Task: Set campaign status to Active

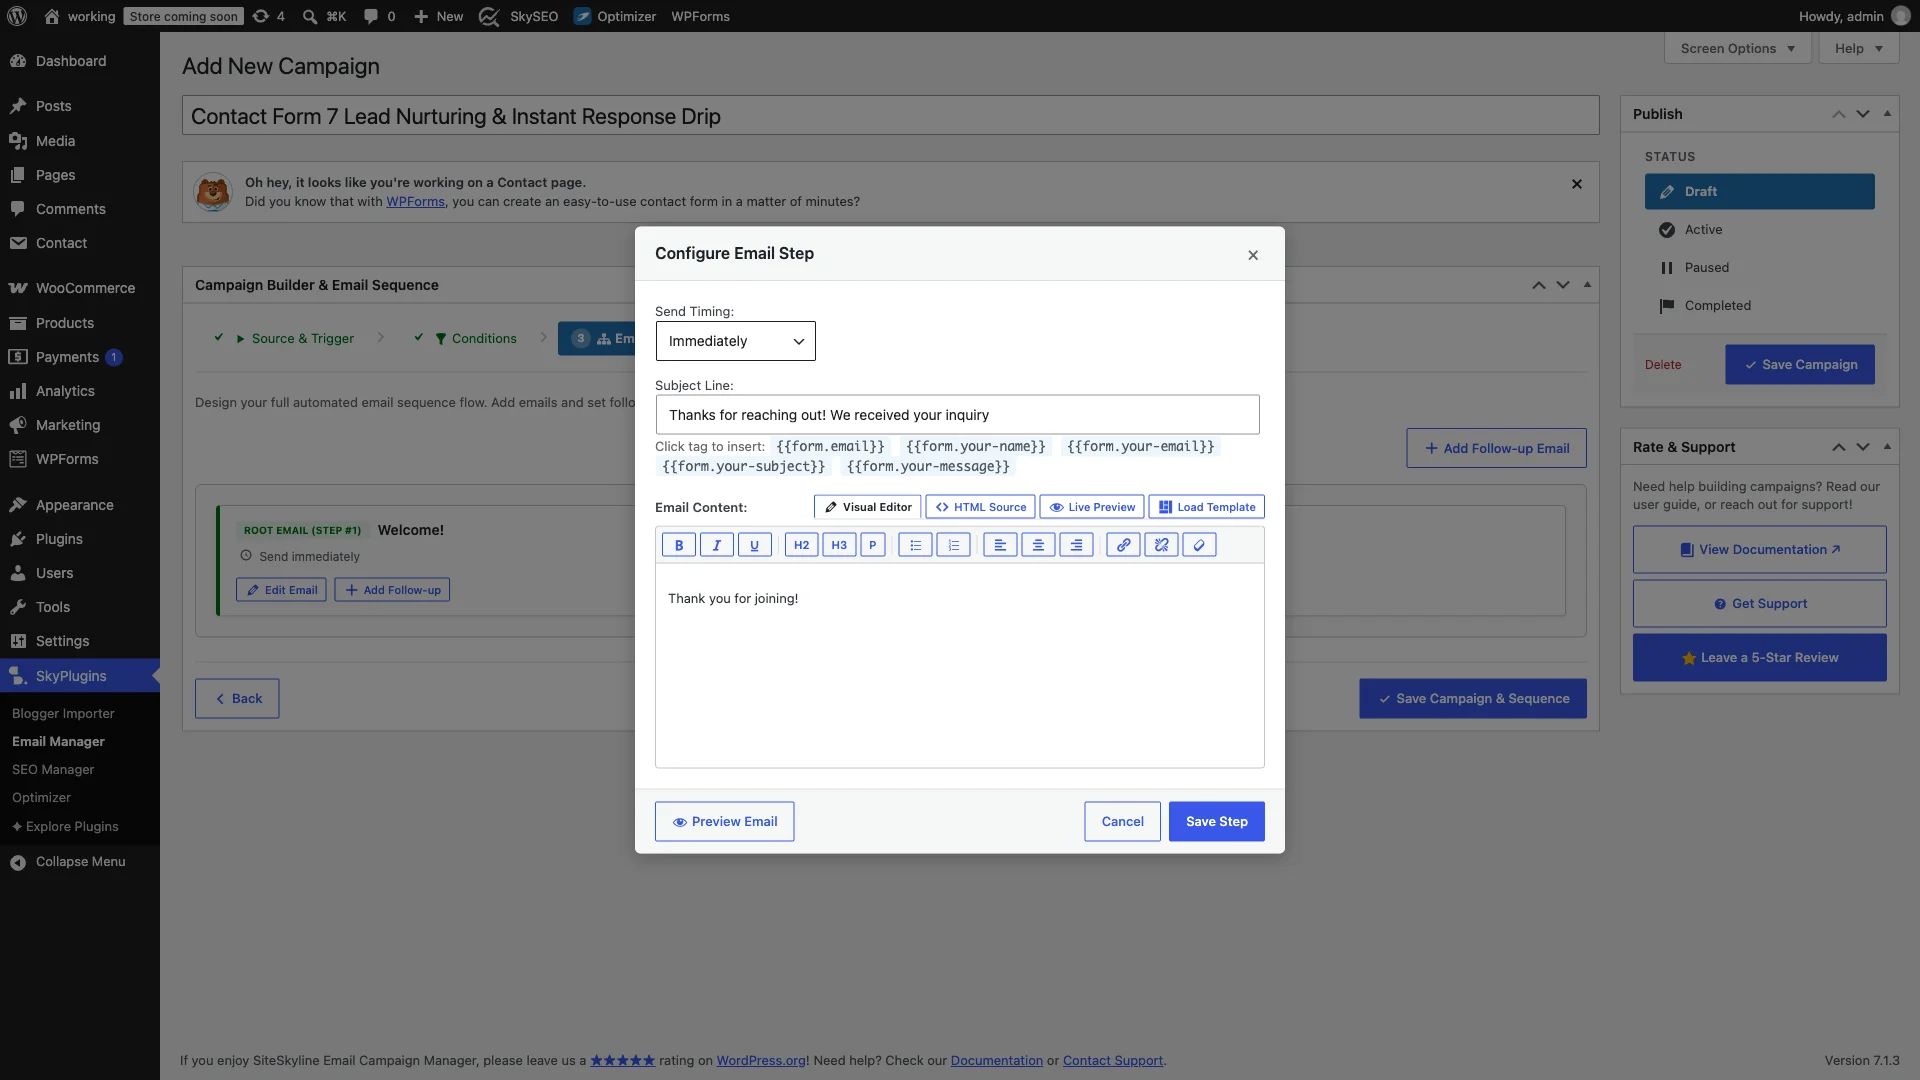Action: (1759, 229)
